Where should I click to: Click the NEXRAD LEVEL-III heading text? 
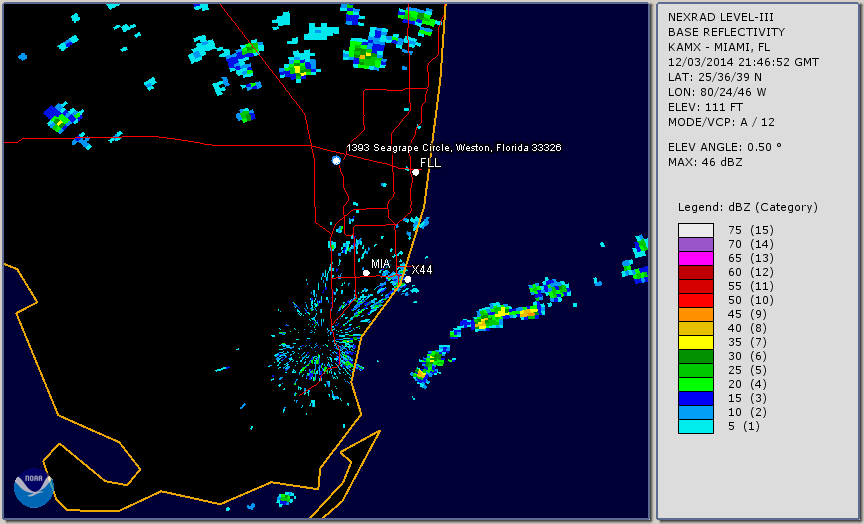tap(722, 18)
